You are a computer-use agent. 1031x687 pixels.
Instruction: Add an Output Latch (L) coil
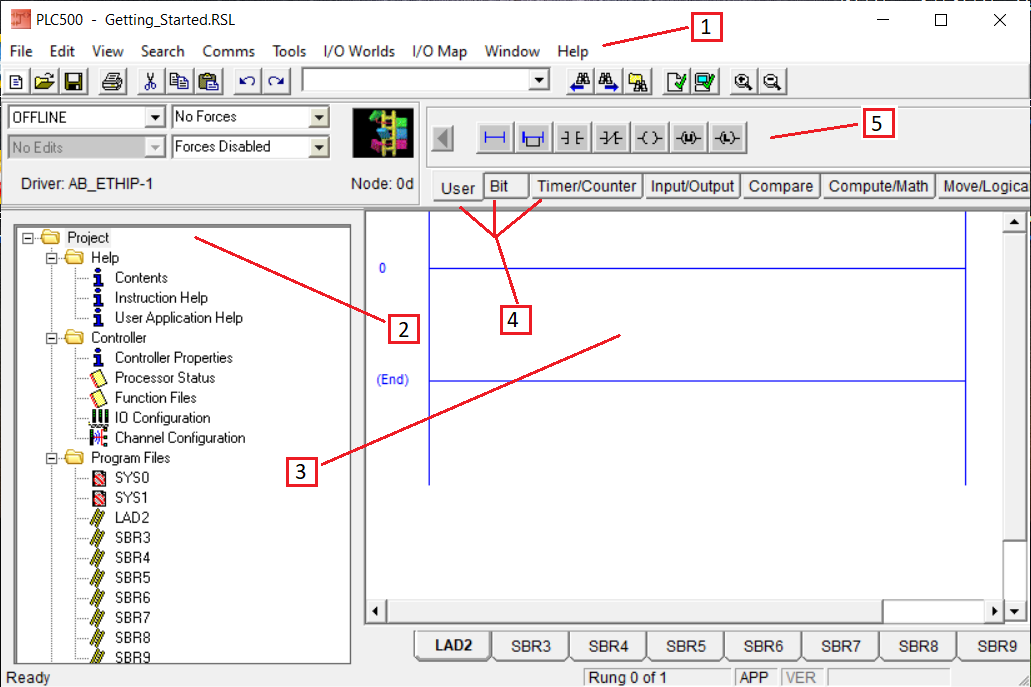click(x=727, y=138)
